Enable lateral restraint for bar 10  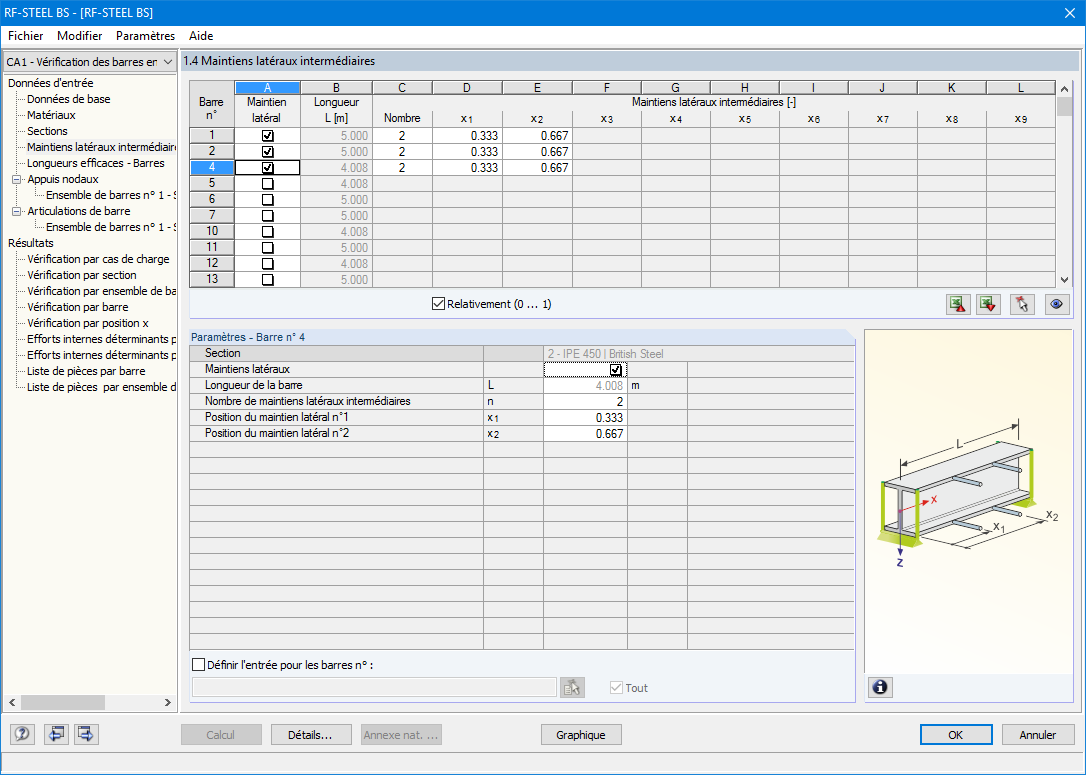coord(267,231)
